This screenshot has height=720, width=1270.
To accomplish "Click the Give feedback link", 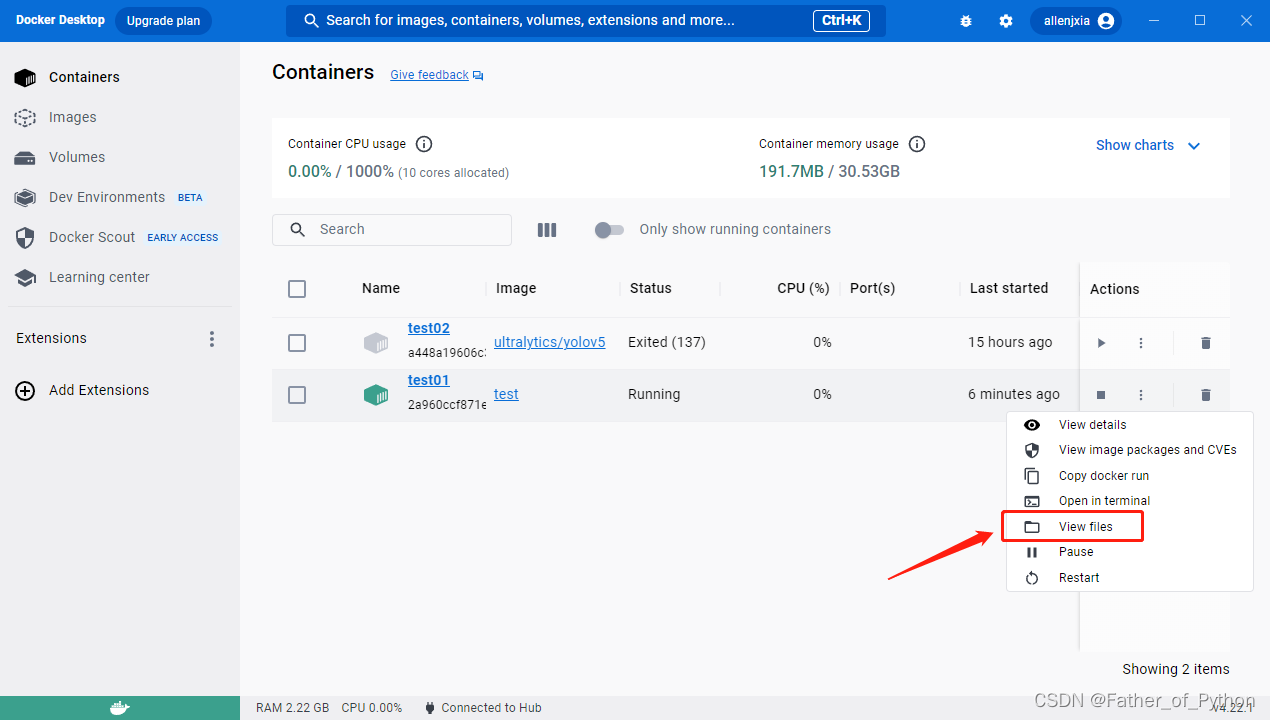I will [429, 75].
